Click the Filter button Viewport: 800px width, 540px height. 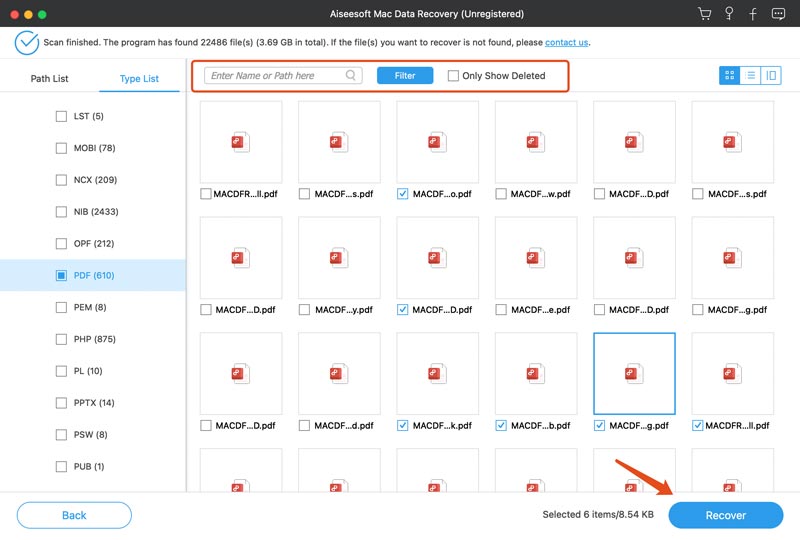click(405, 75)
